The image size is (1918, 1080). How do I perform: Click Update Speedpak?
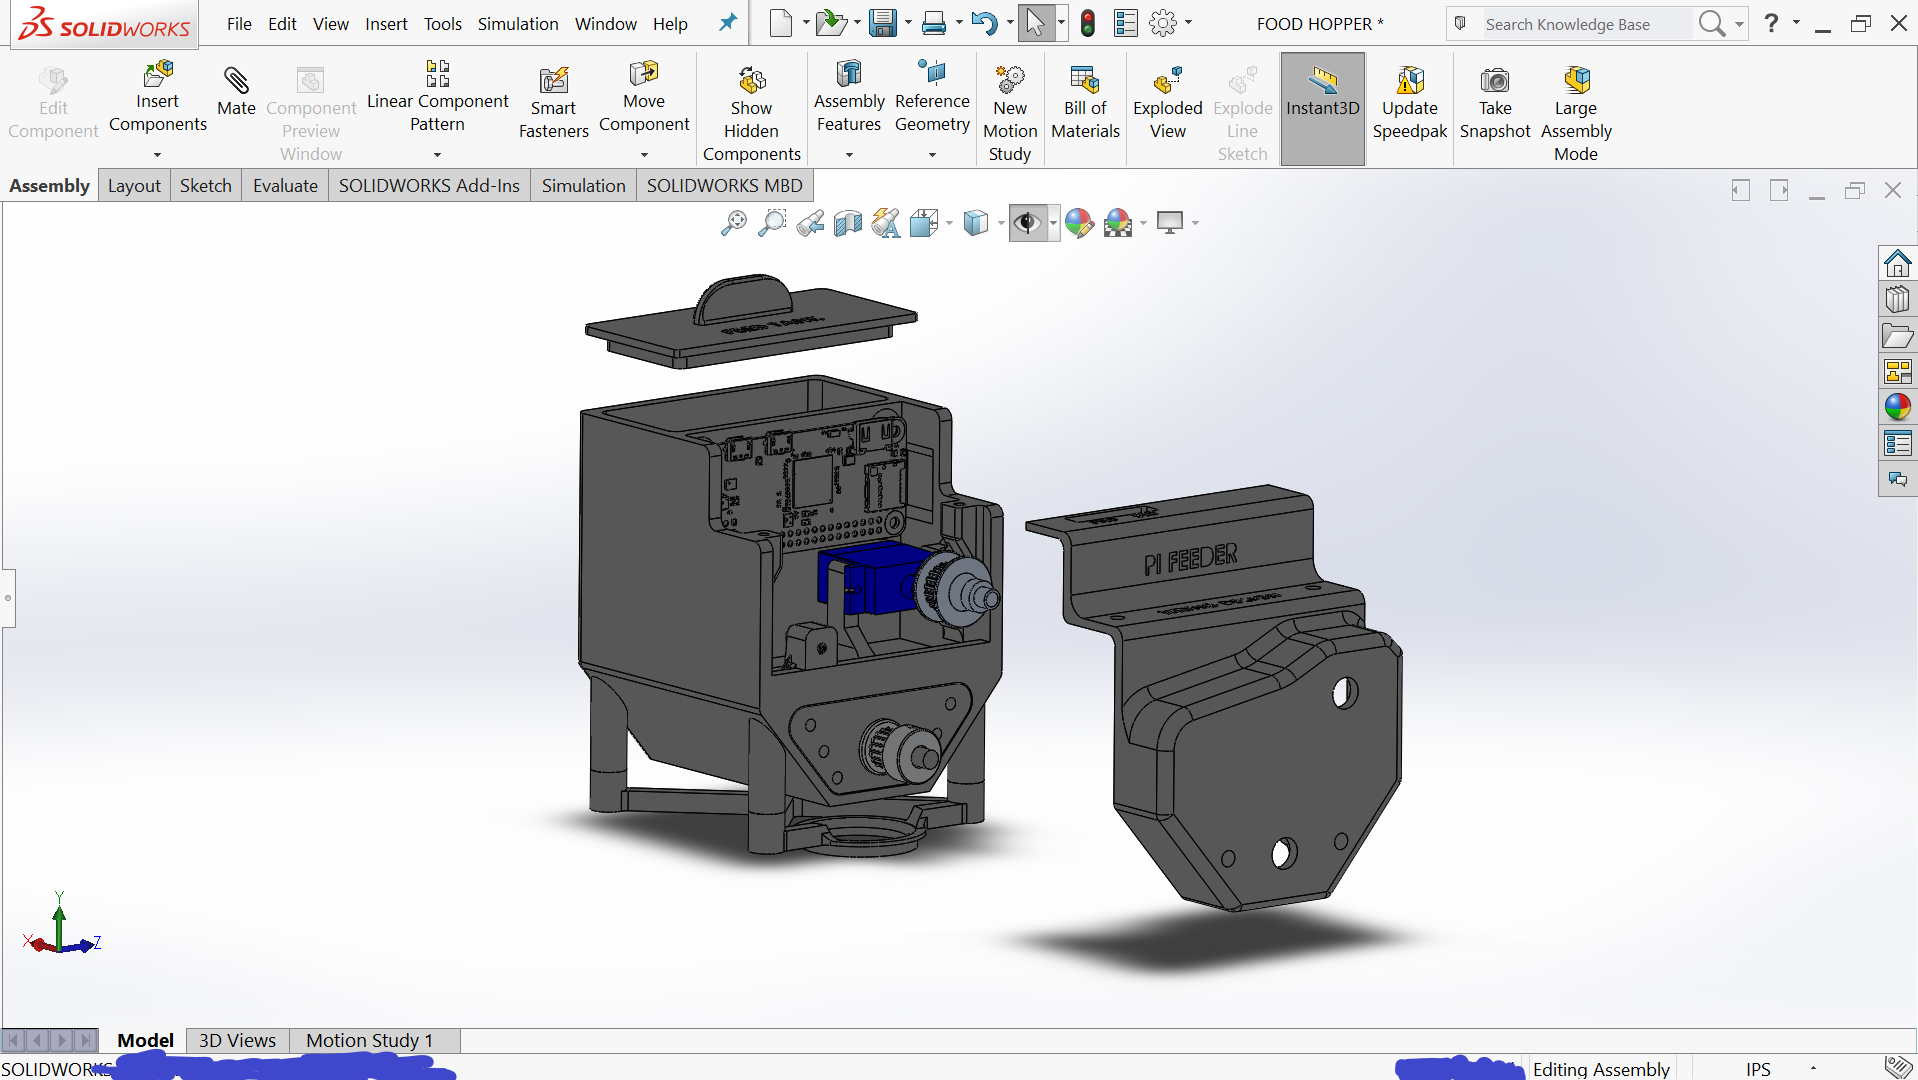(1409, 103)
